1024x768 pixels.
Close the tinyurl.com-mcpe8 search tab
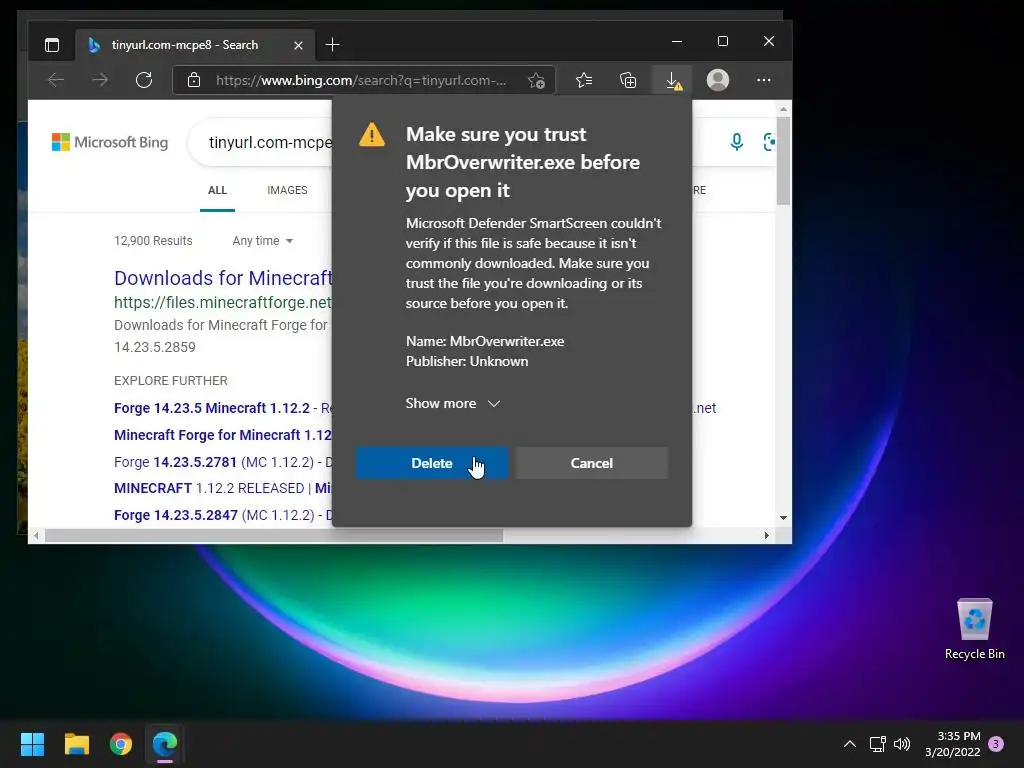pos(298,45)
